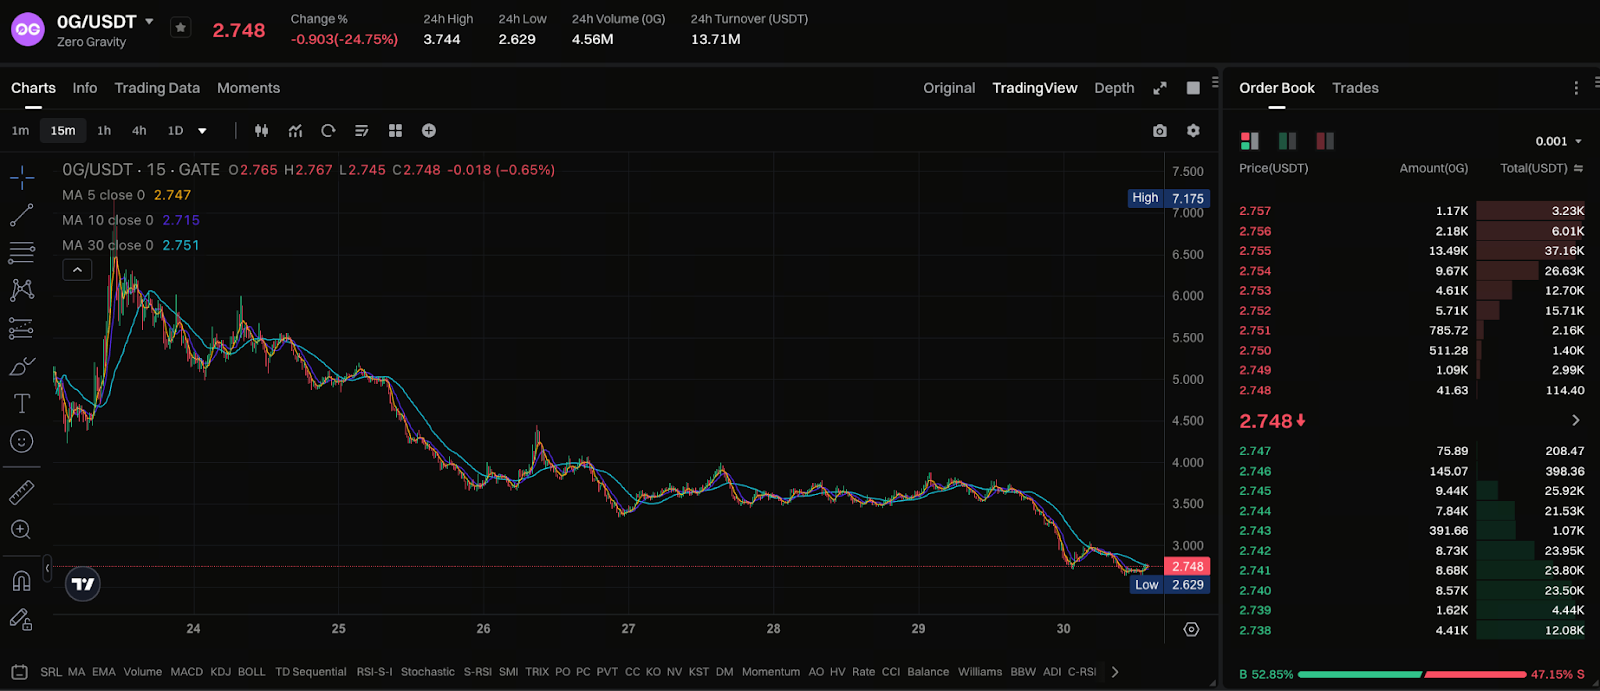Show more indicators with right chevron
This screenshot has height=691, width=1600.
tap(1115, 672)
